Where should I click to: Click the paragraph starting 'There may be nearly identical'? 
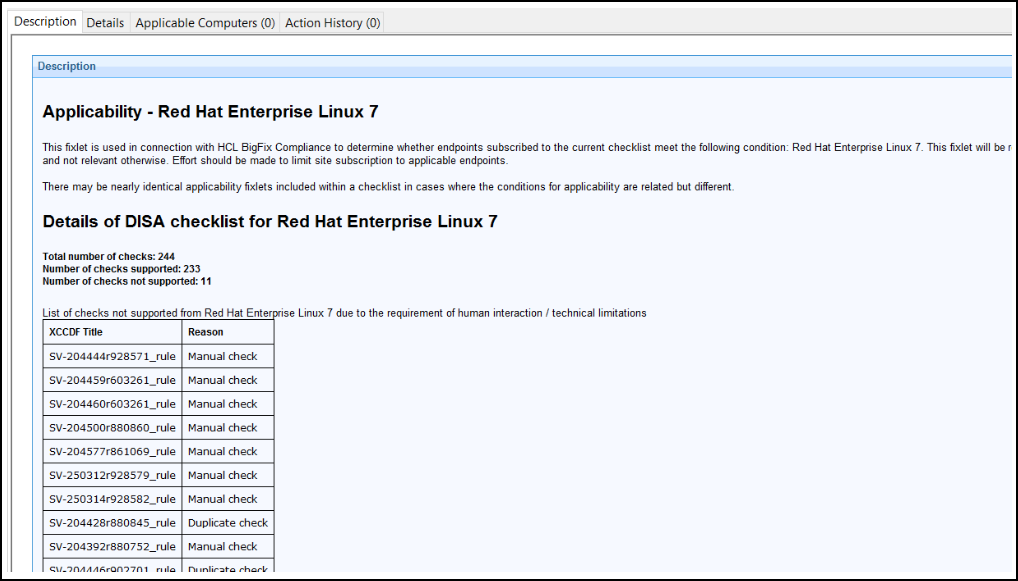coord(388,187)
